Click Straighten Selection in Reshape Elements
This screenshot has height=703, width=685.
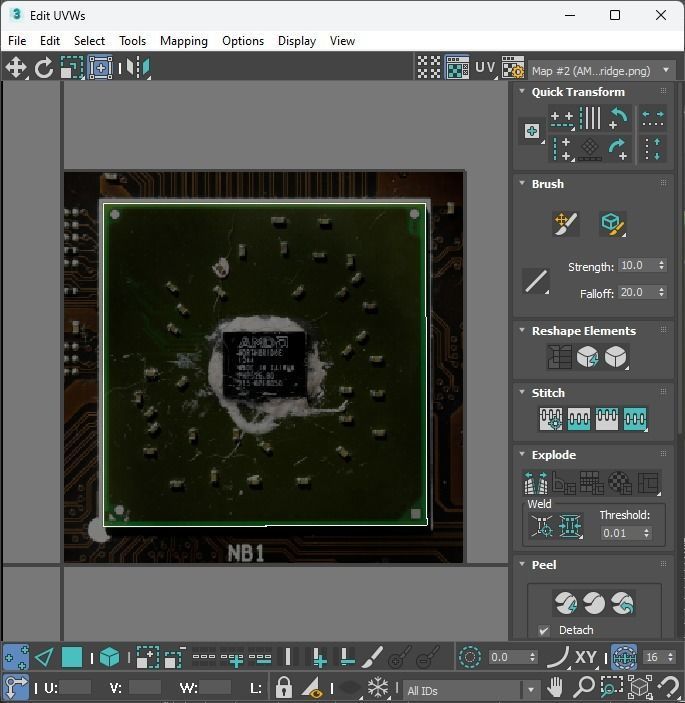point(559,357)
